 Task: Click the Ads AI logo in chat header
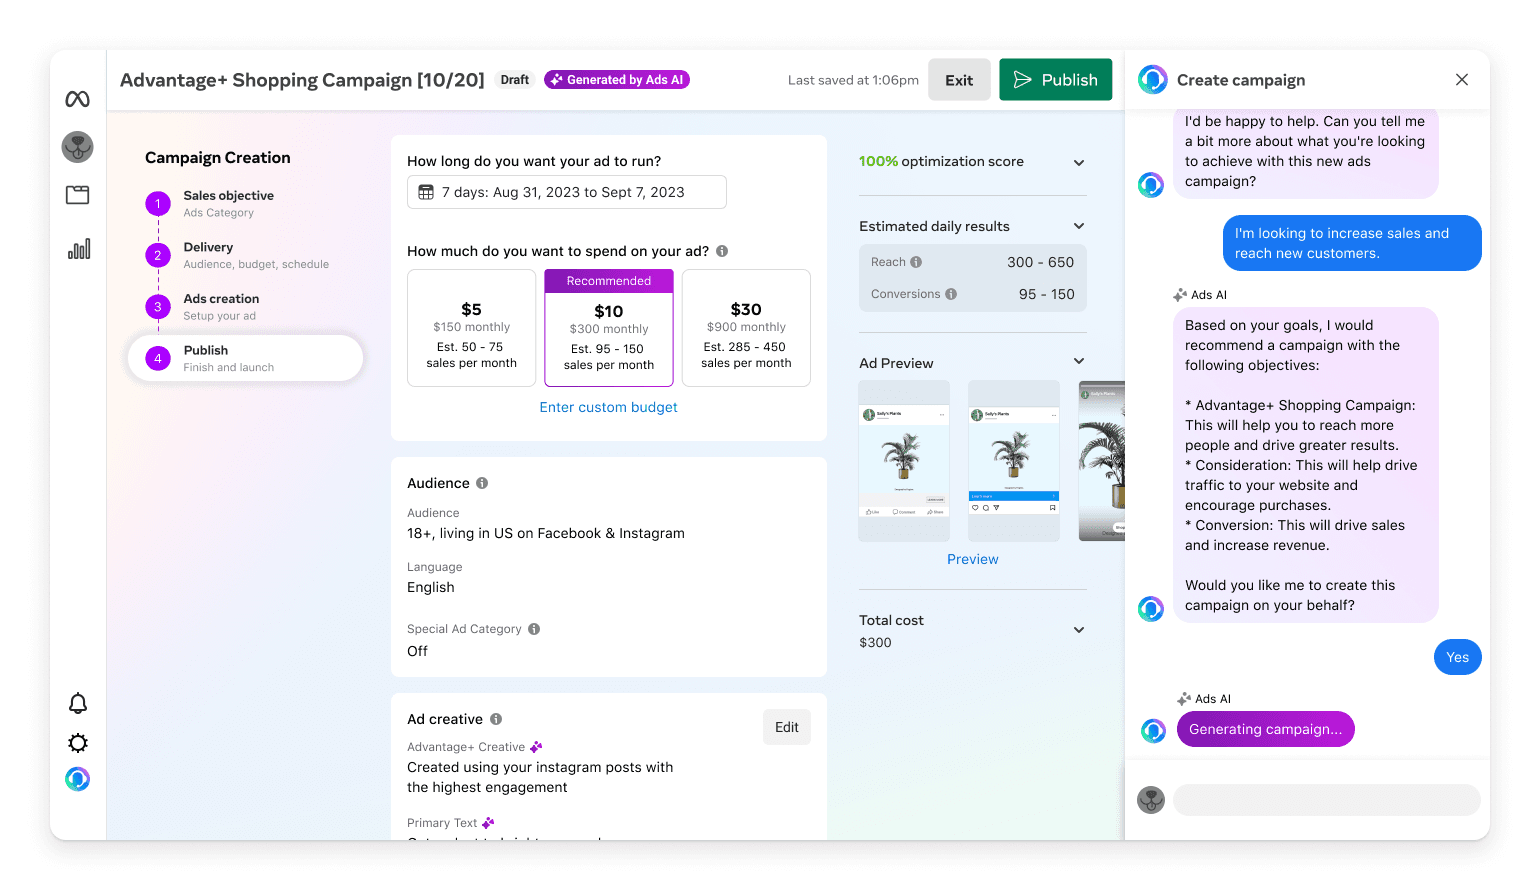(x=1153, y=80)
